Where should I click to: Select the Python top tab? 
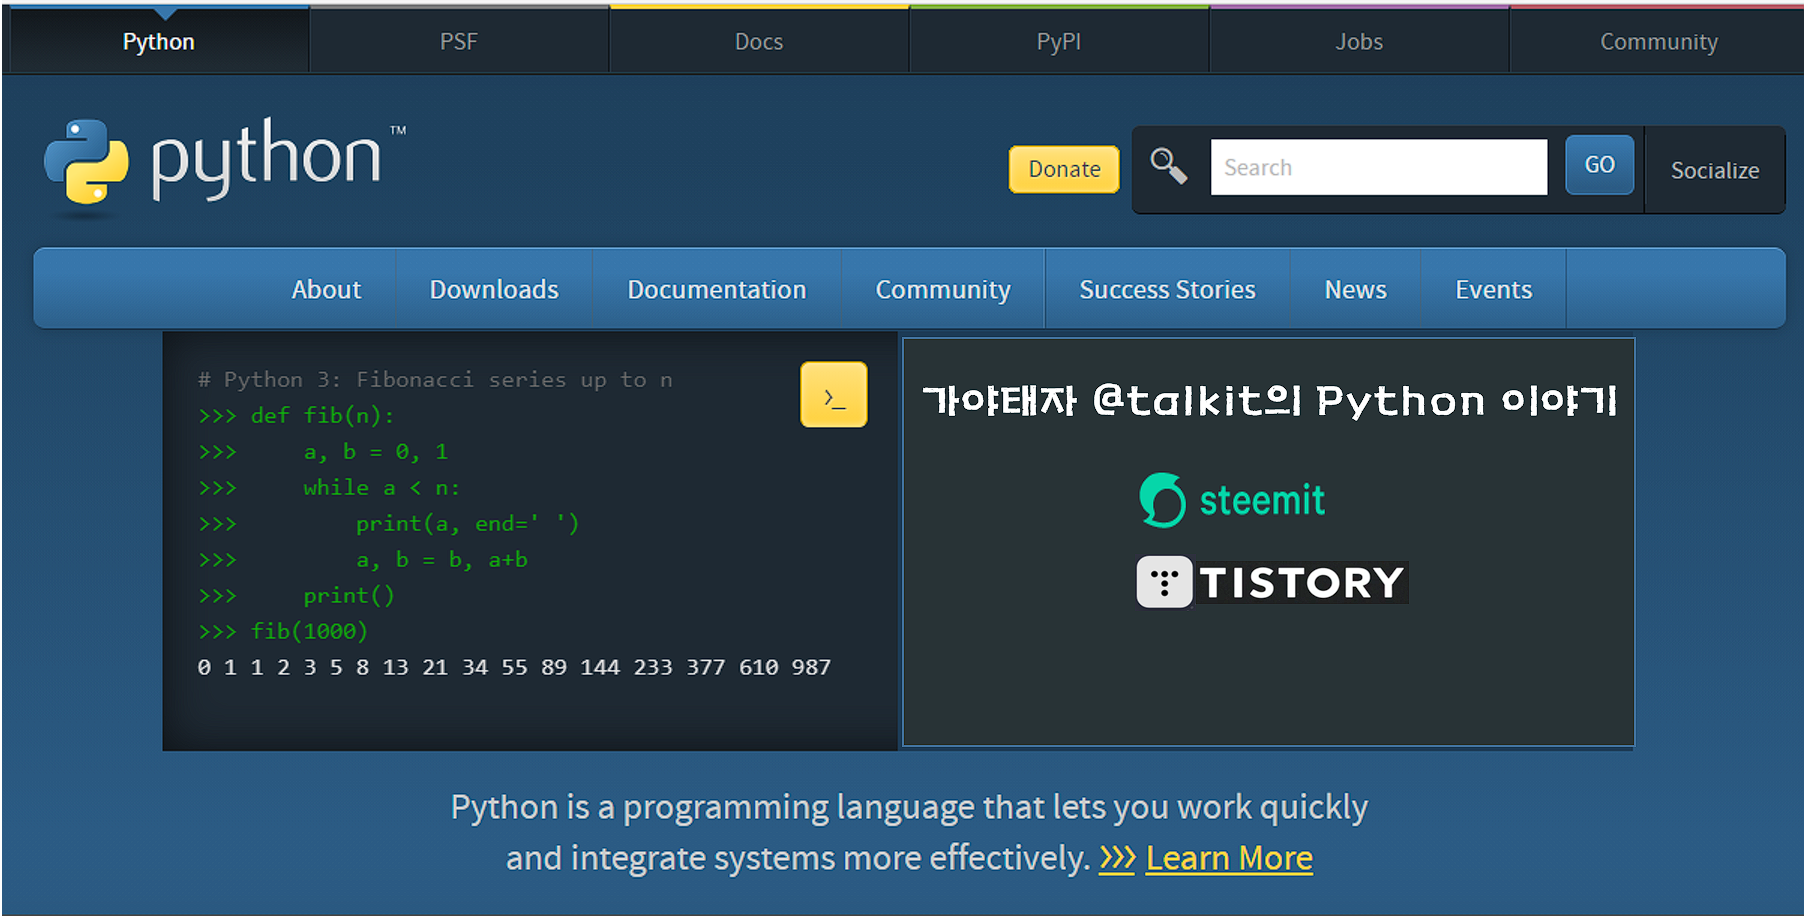(x=158, y=41)
